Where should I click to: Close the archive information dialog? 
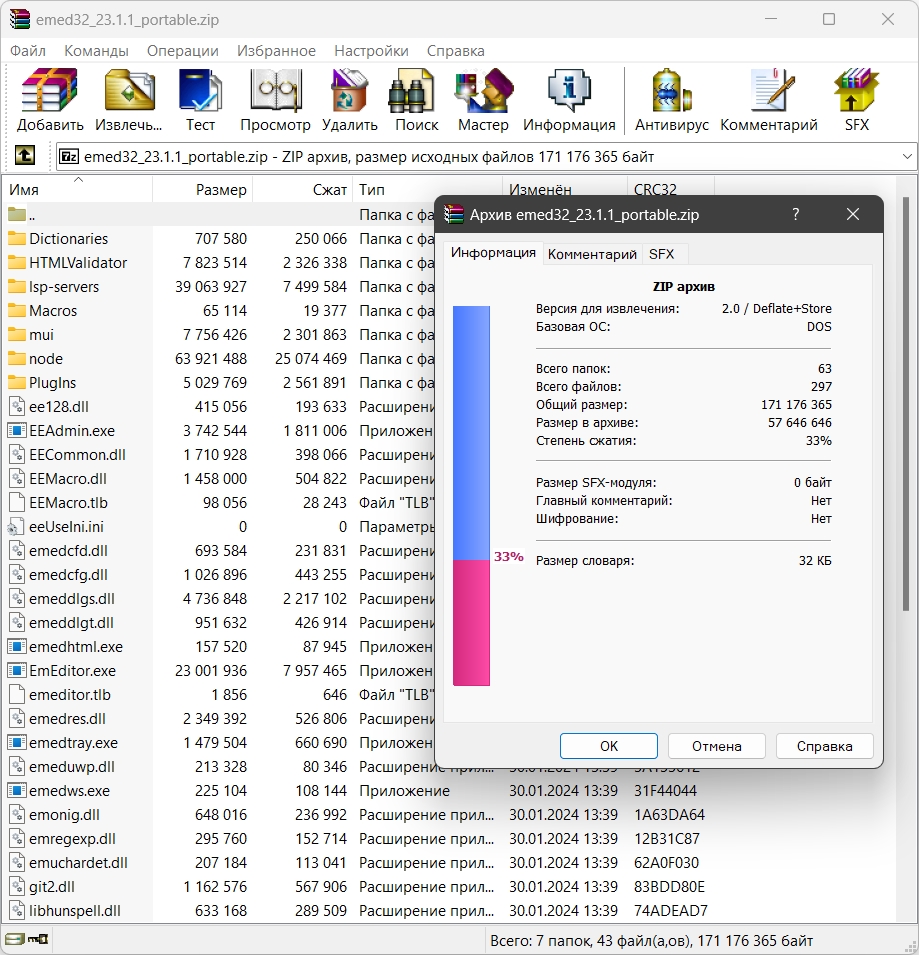[x=853, y=214]
